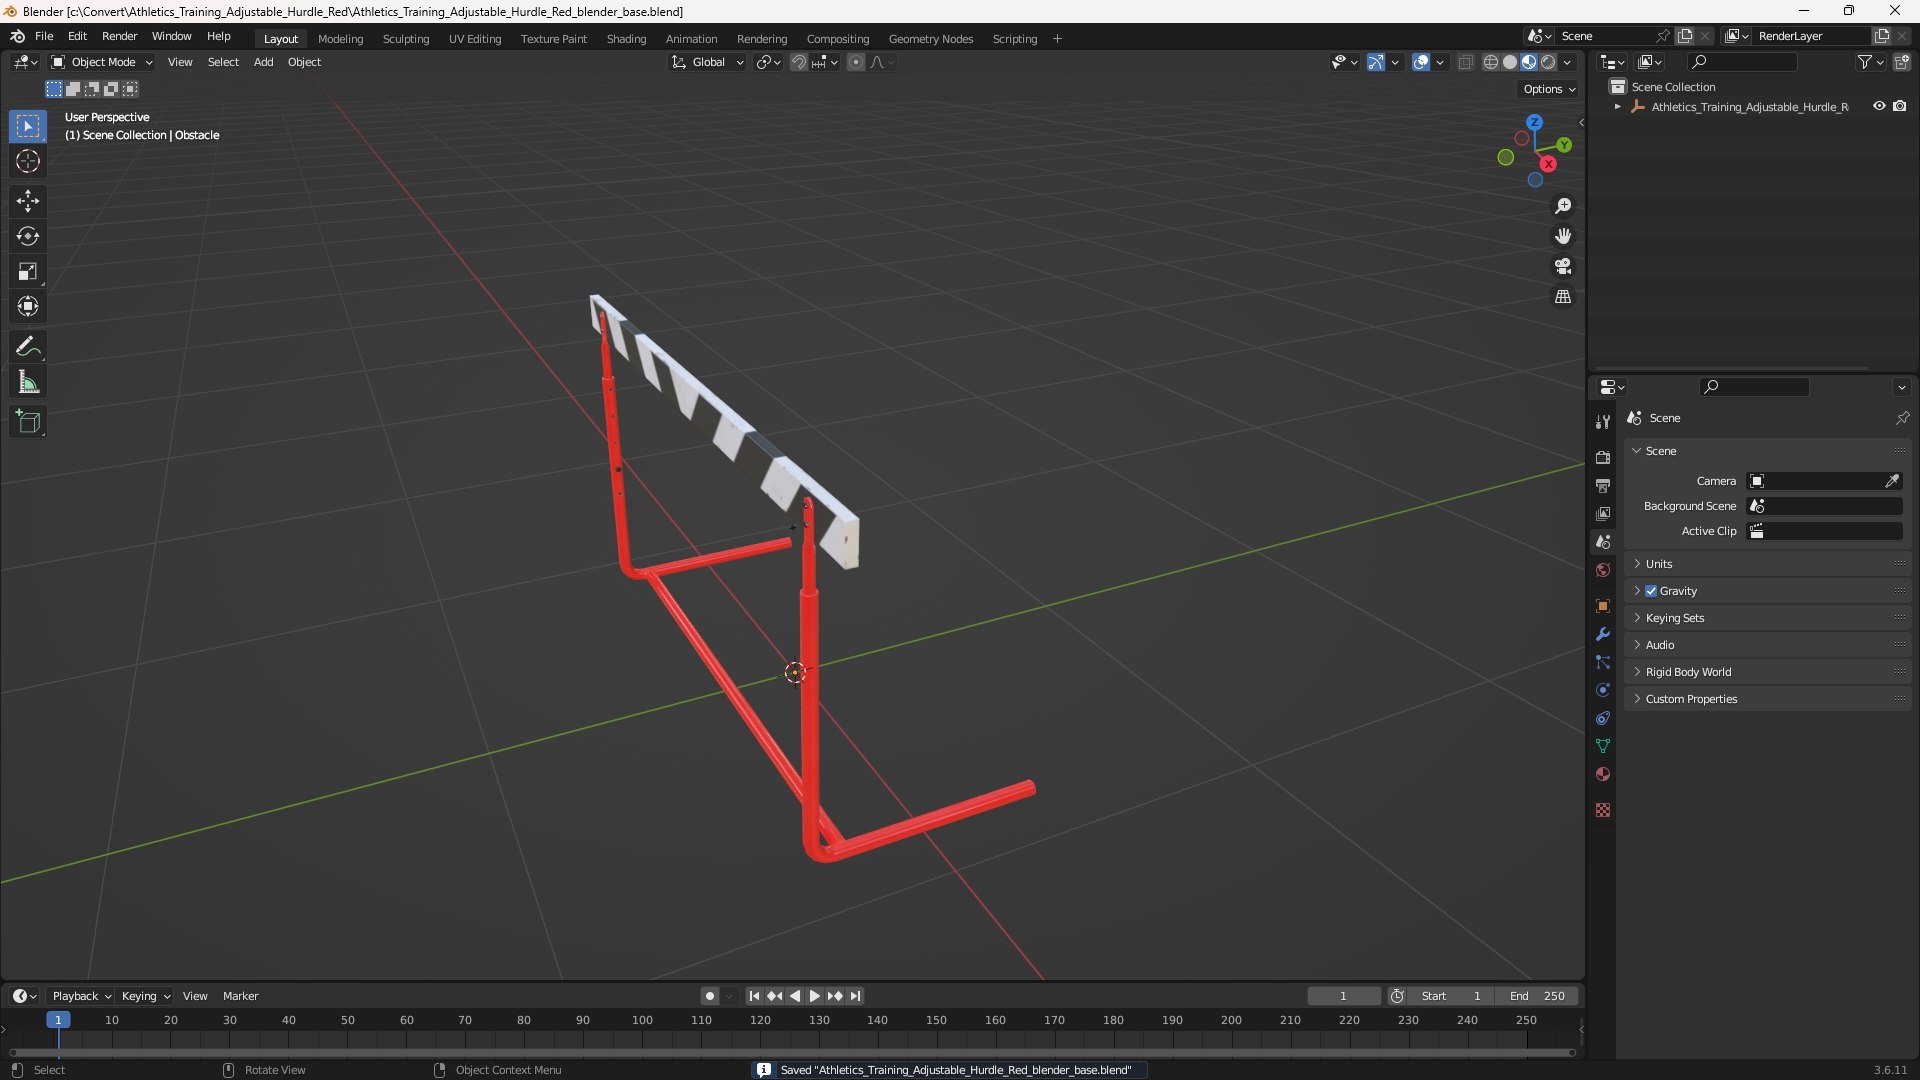Viewport: 1920px width, 1080px height.
Task: Activate the Move tool
Action: click(x=27, y=201)
